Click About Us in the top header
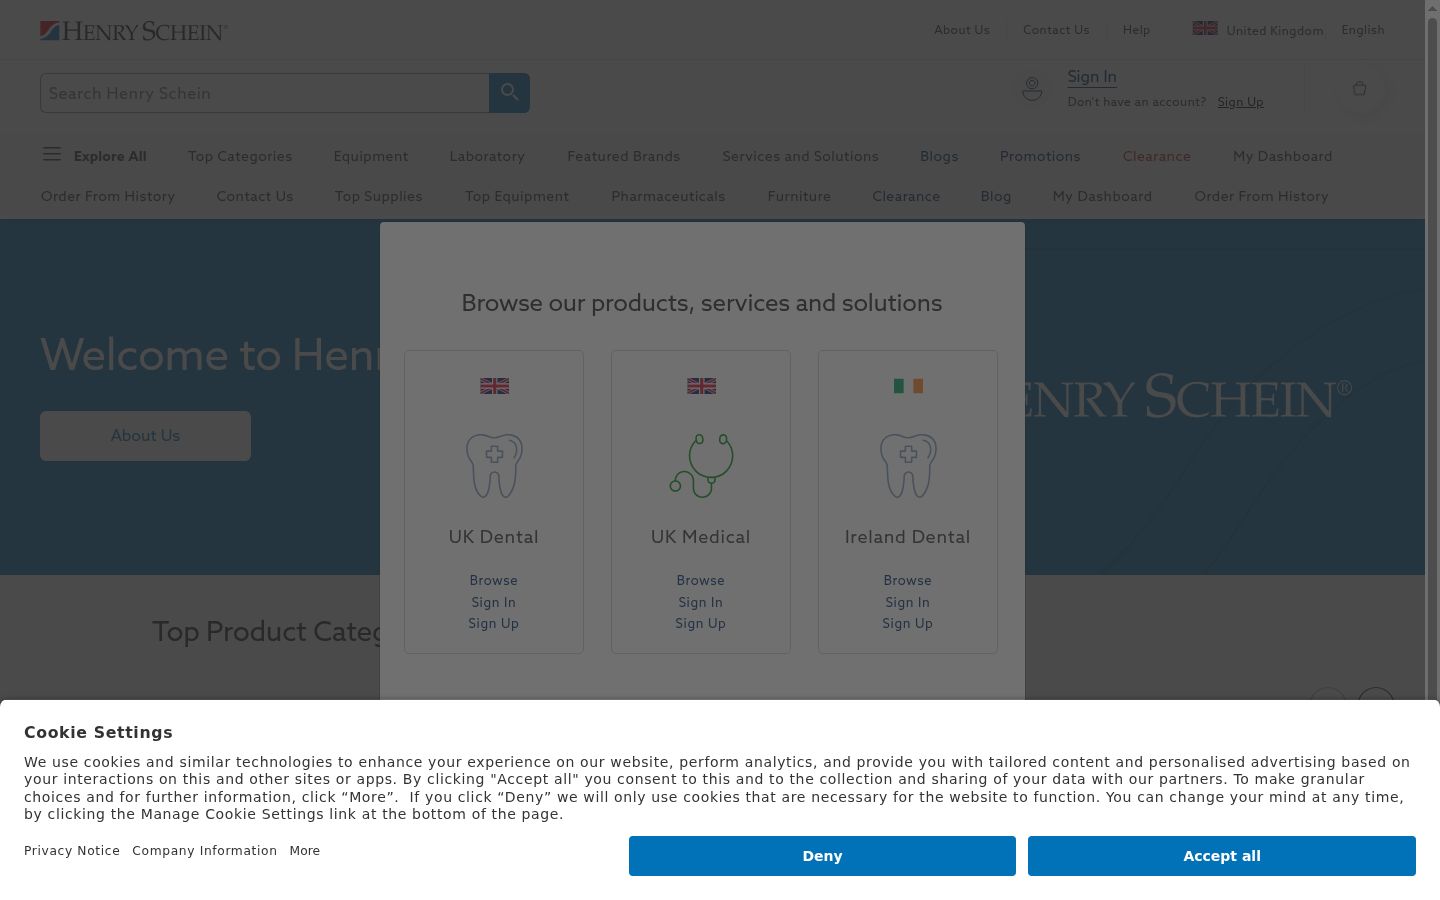This screenshot has height=900, width=1440. coord(962,30)
